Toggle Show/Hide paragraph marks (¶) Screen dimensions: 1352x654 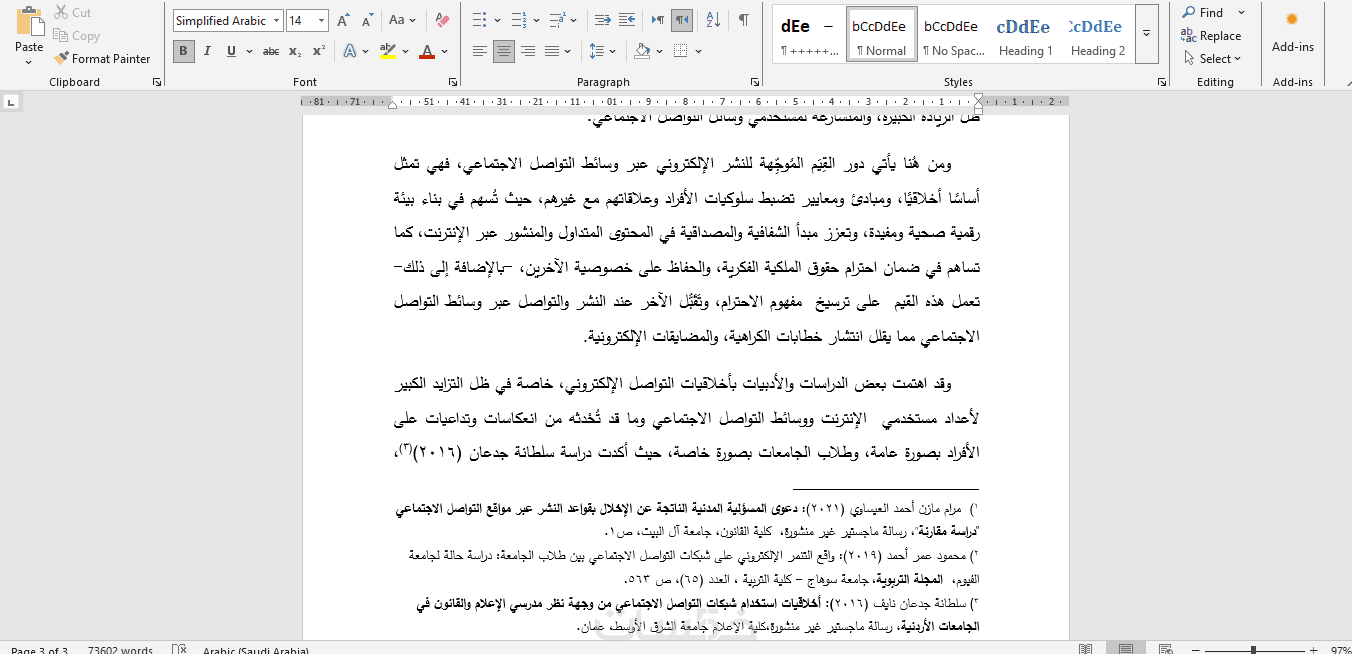pyautogui.click(x=744, y=20)
